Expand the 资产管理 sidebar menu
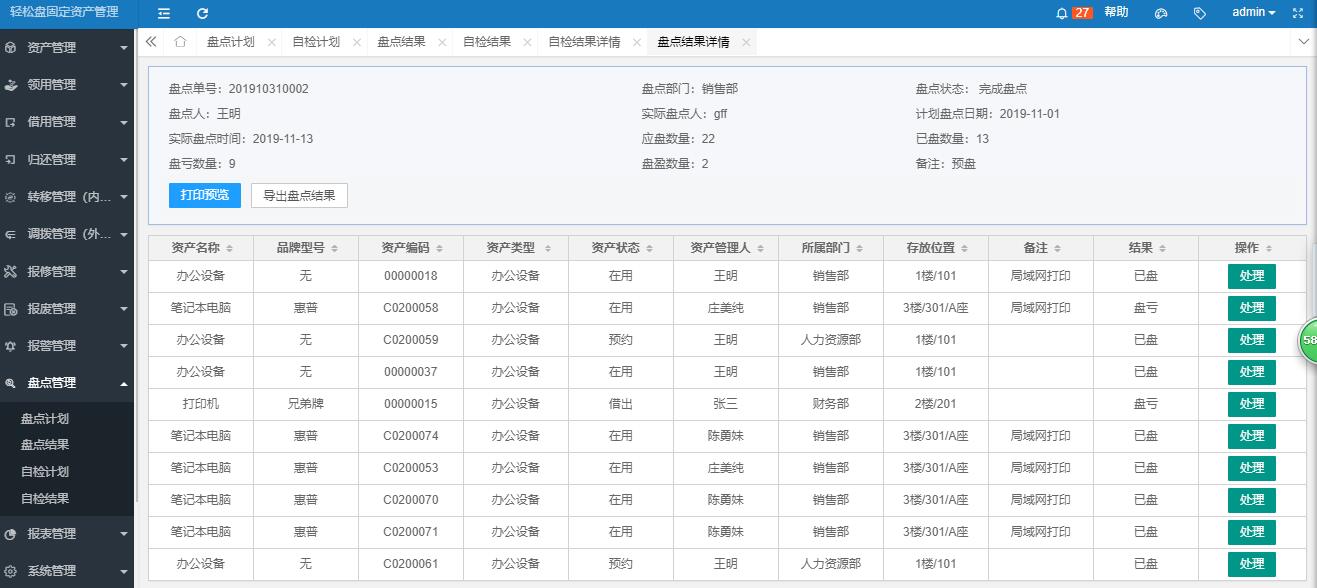This screenshot has height=588, width=1317. 67,47
